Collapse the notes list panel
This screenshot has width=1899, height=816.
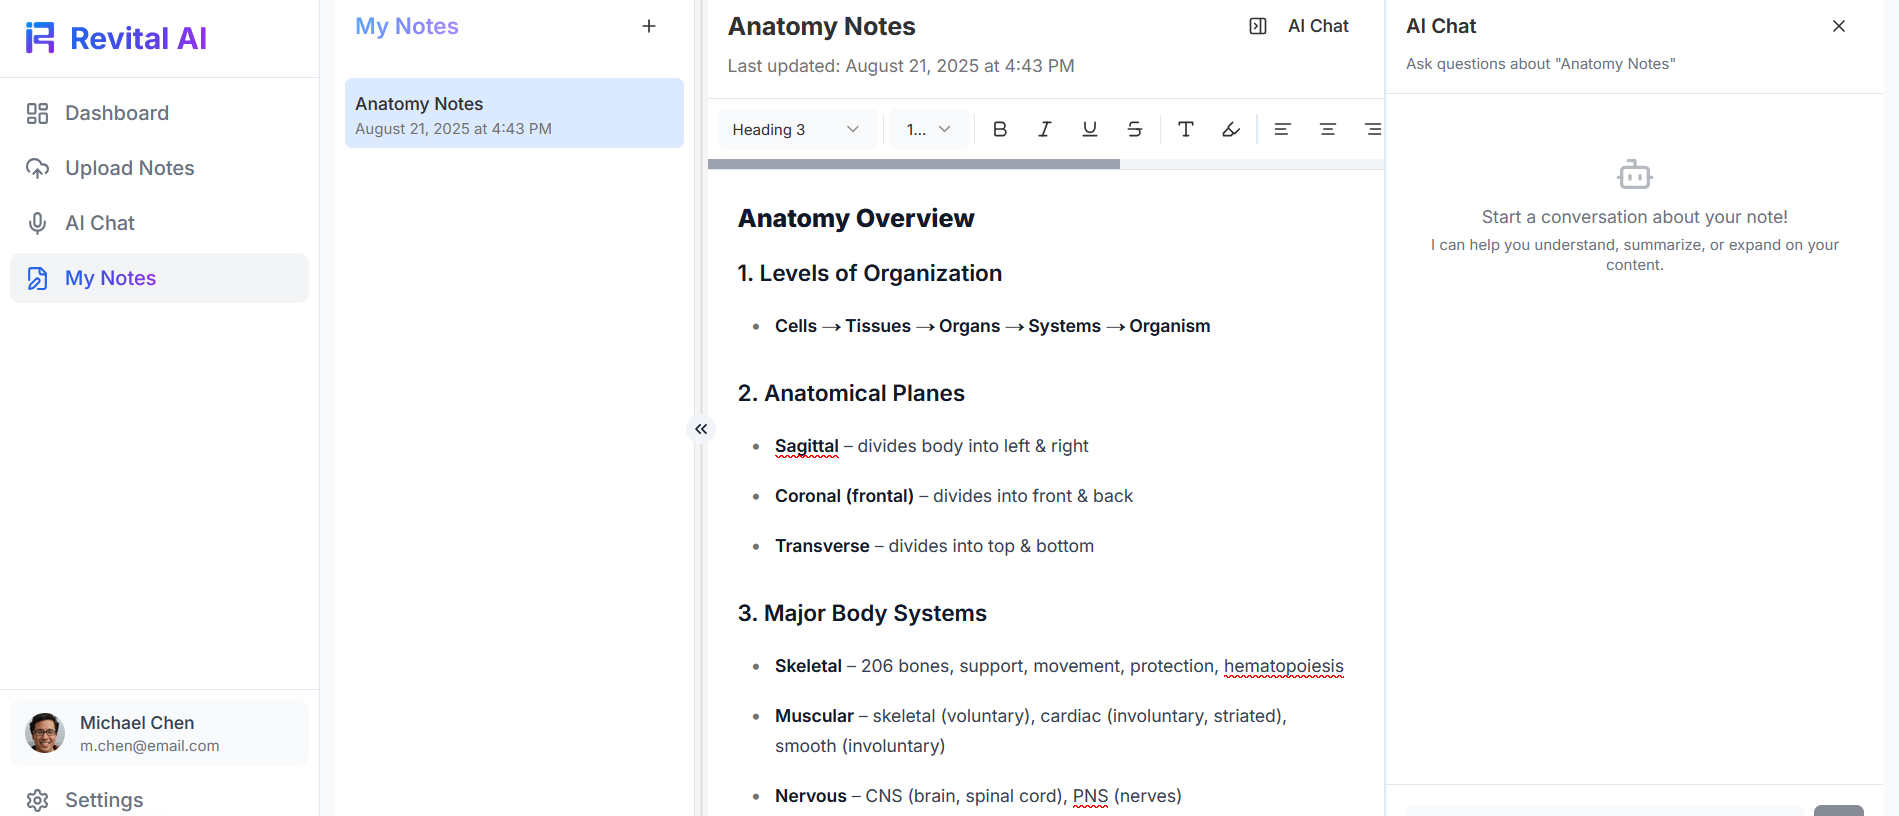coord(701,429)
